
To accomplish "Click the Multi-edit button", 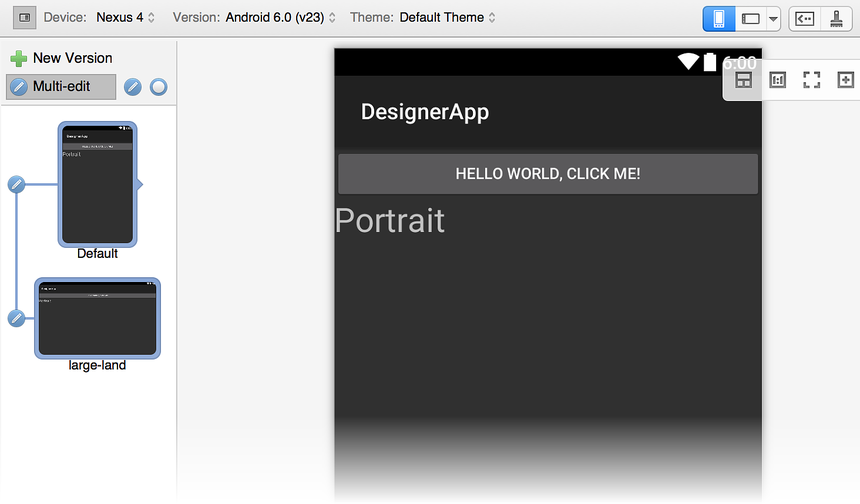I will [x=61, y=87].
